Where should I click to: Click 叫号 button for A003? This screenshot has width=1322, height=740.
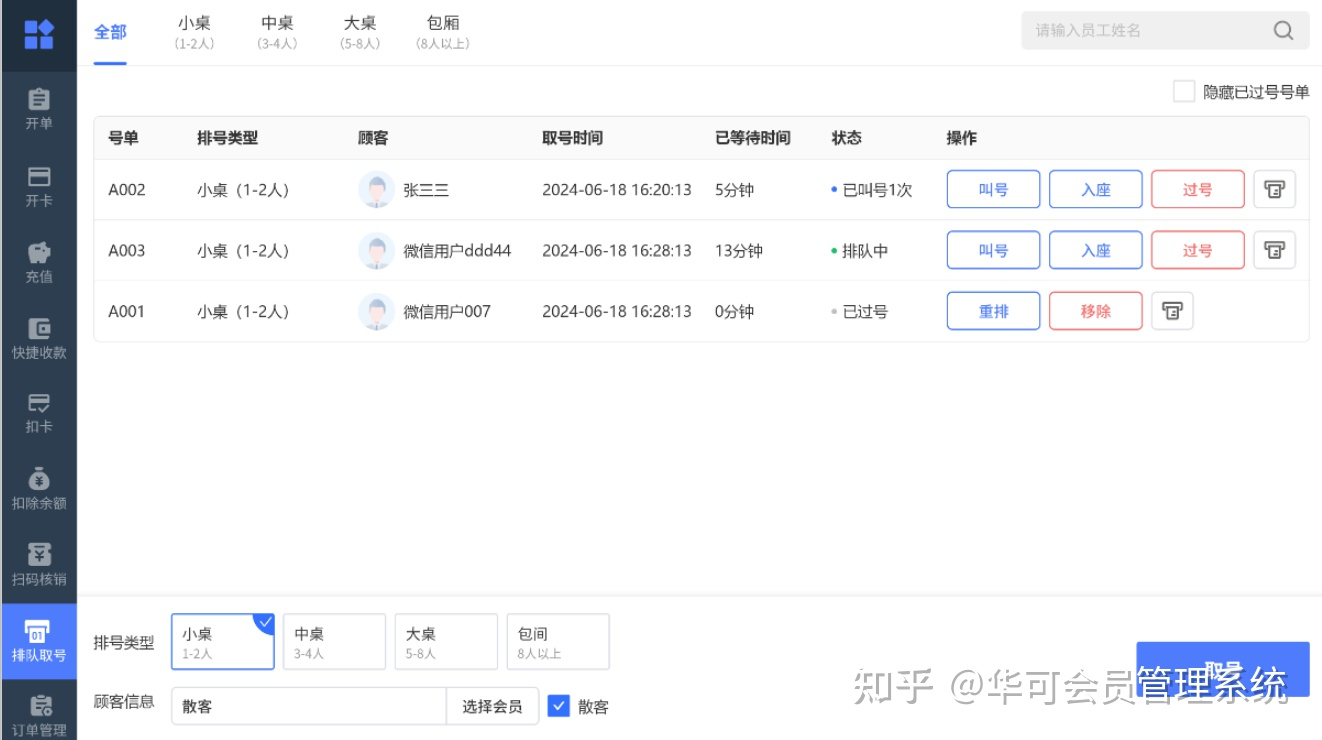point(993,250)
